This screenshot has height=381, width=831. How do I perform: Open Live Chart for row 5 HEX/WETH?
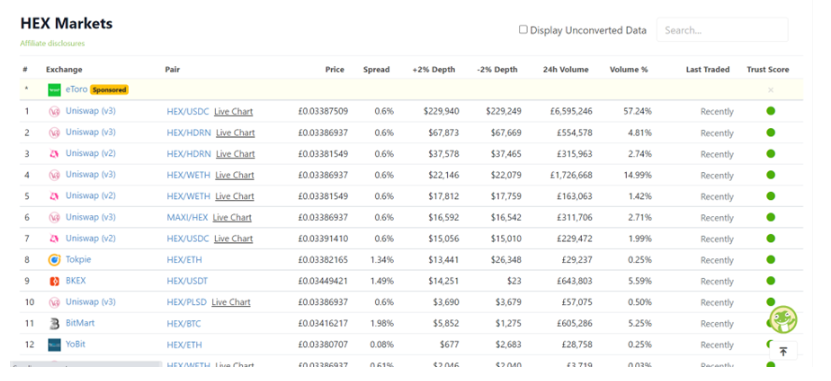click(234, 197)
